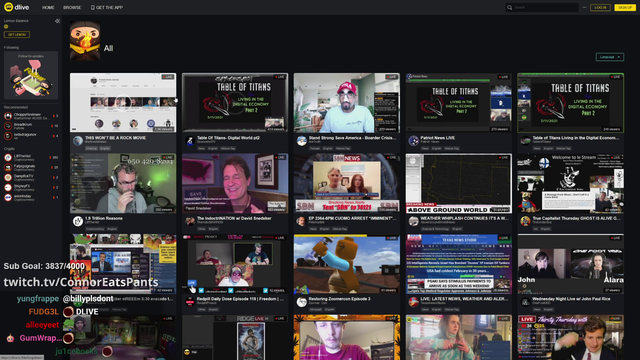640x360 pixels.
Task: Click avatar beside Patriot News LIVE
Action: tap(413, 141)
